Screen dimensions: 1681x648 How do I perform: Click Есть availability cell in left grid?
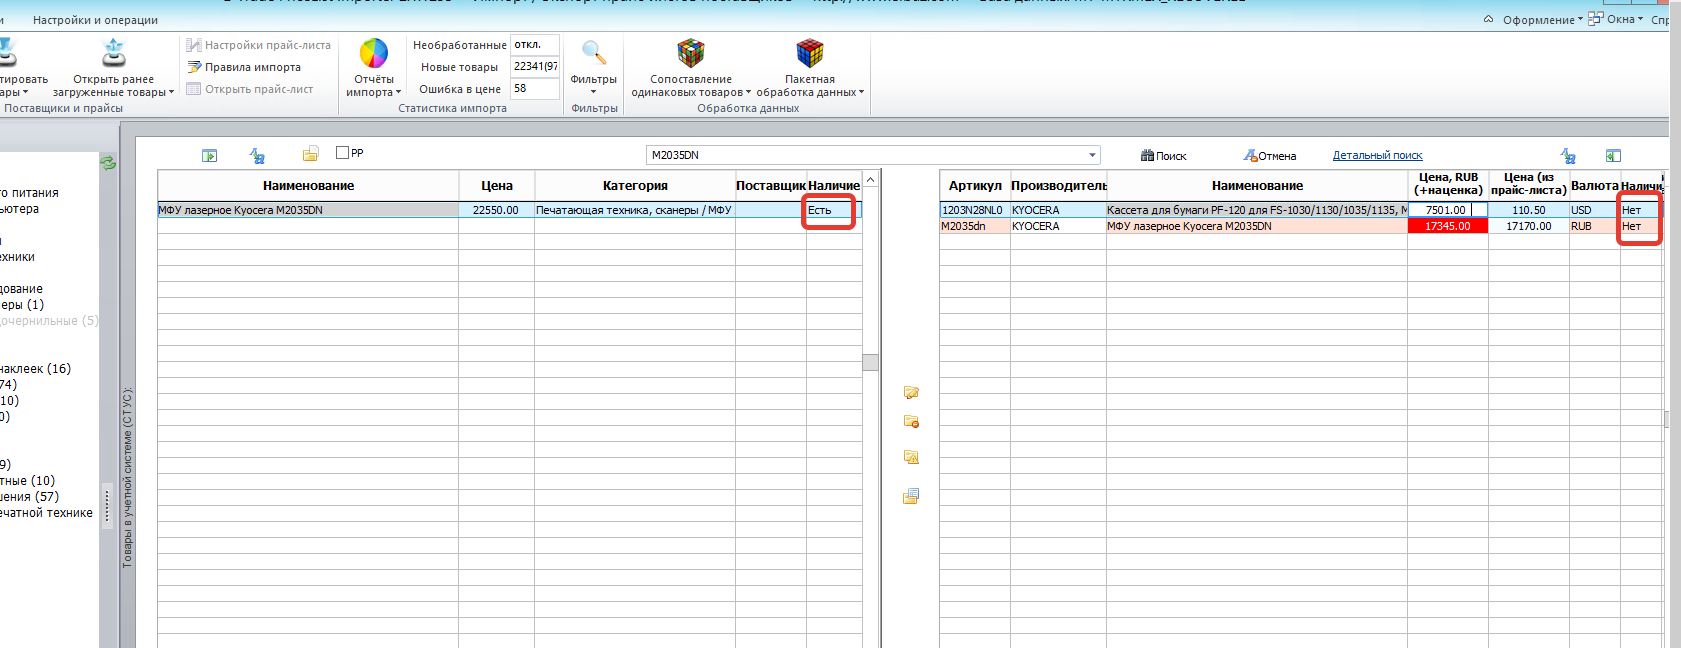tap(833, 210)
